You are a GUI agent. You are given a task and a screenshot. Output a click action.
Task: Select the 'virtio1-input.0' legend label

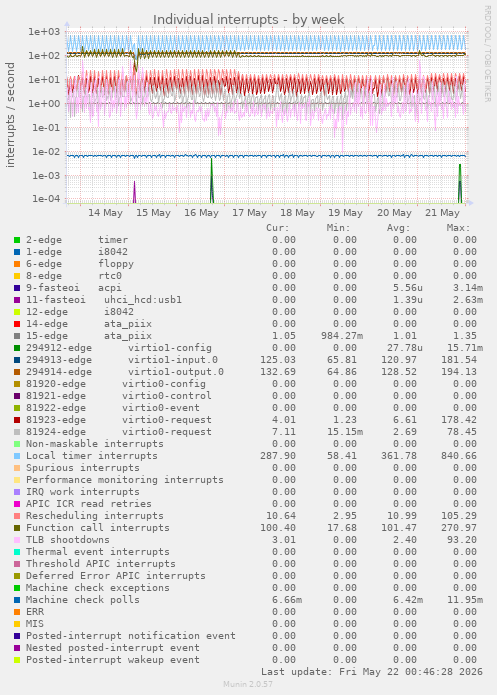(x=173, y=360)
